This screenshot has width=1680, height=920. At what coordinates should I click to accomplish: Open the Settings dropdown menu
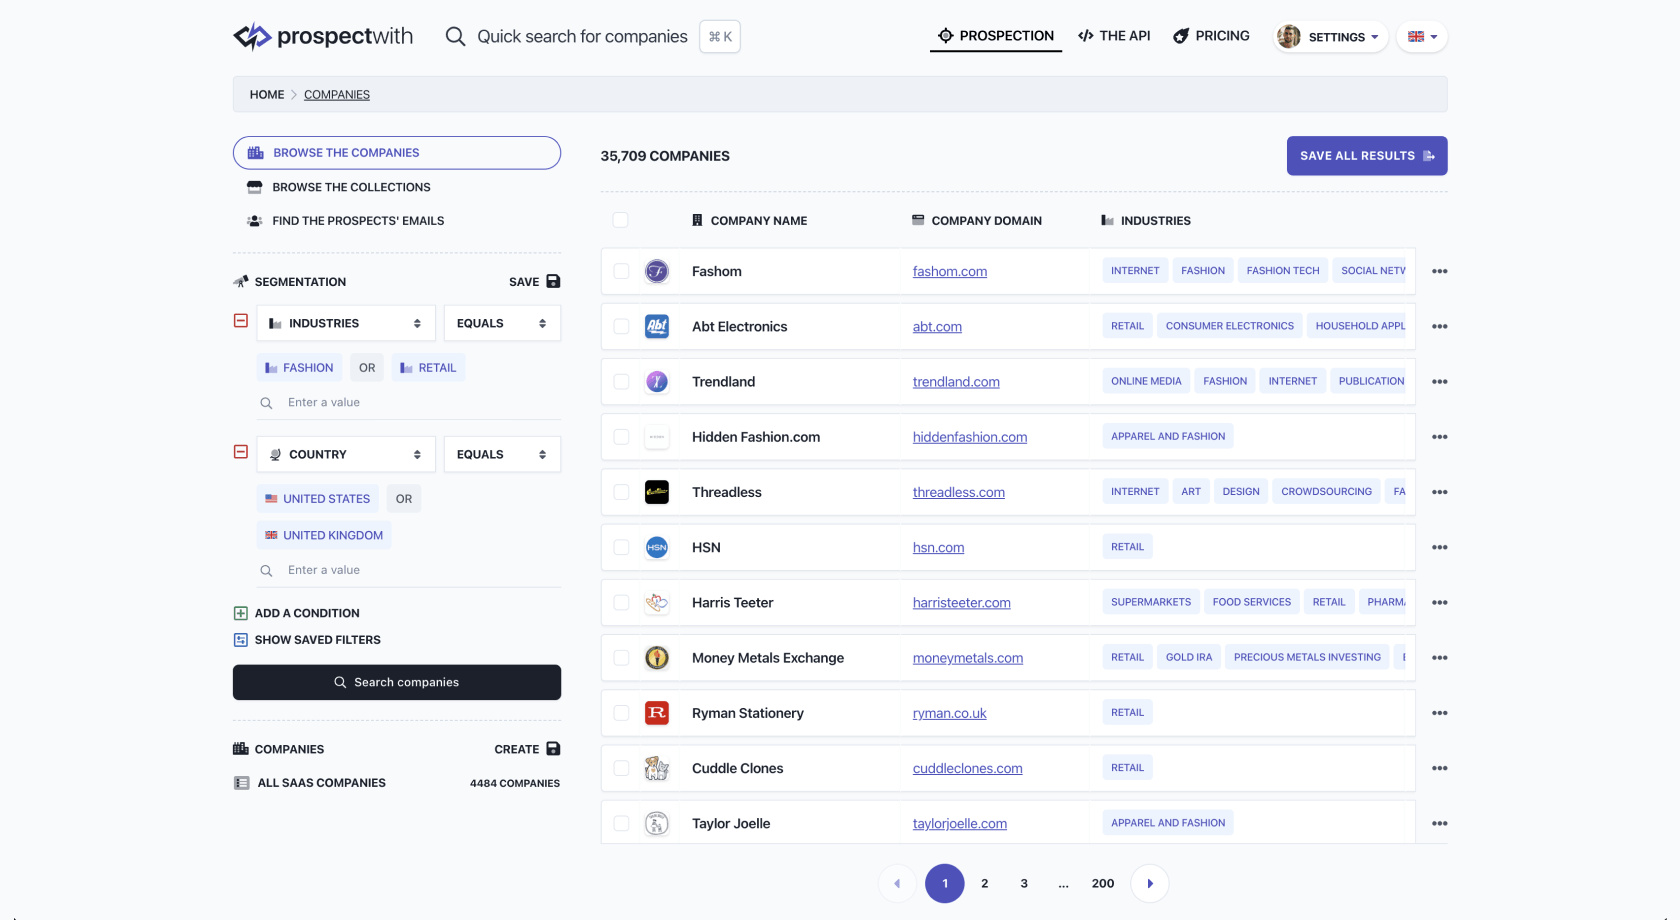pos(1330,37)
